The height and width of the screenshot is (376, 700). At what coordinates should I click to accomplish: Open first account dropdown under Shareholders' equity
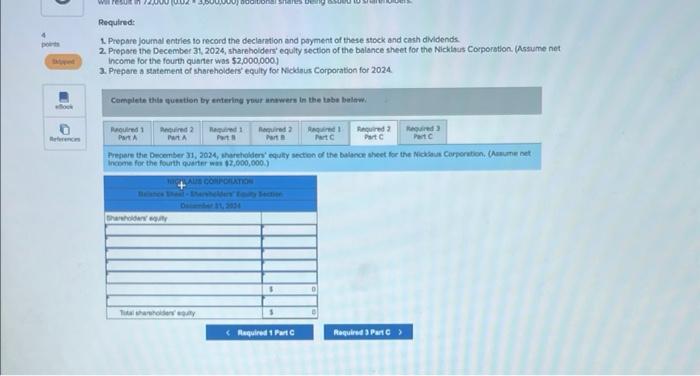[x=183, y=230]
